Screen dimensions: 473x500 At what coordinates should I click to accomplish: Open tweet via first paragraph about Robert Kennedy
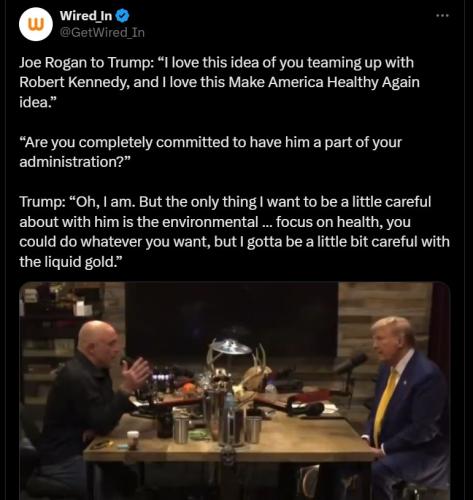(x=219, y=82)
